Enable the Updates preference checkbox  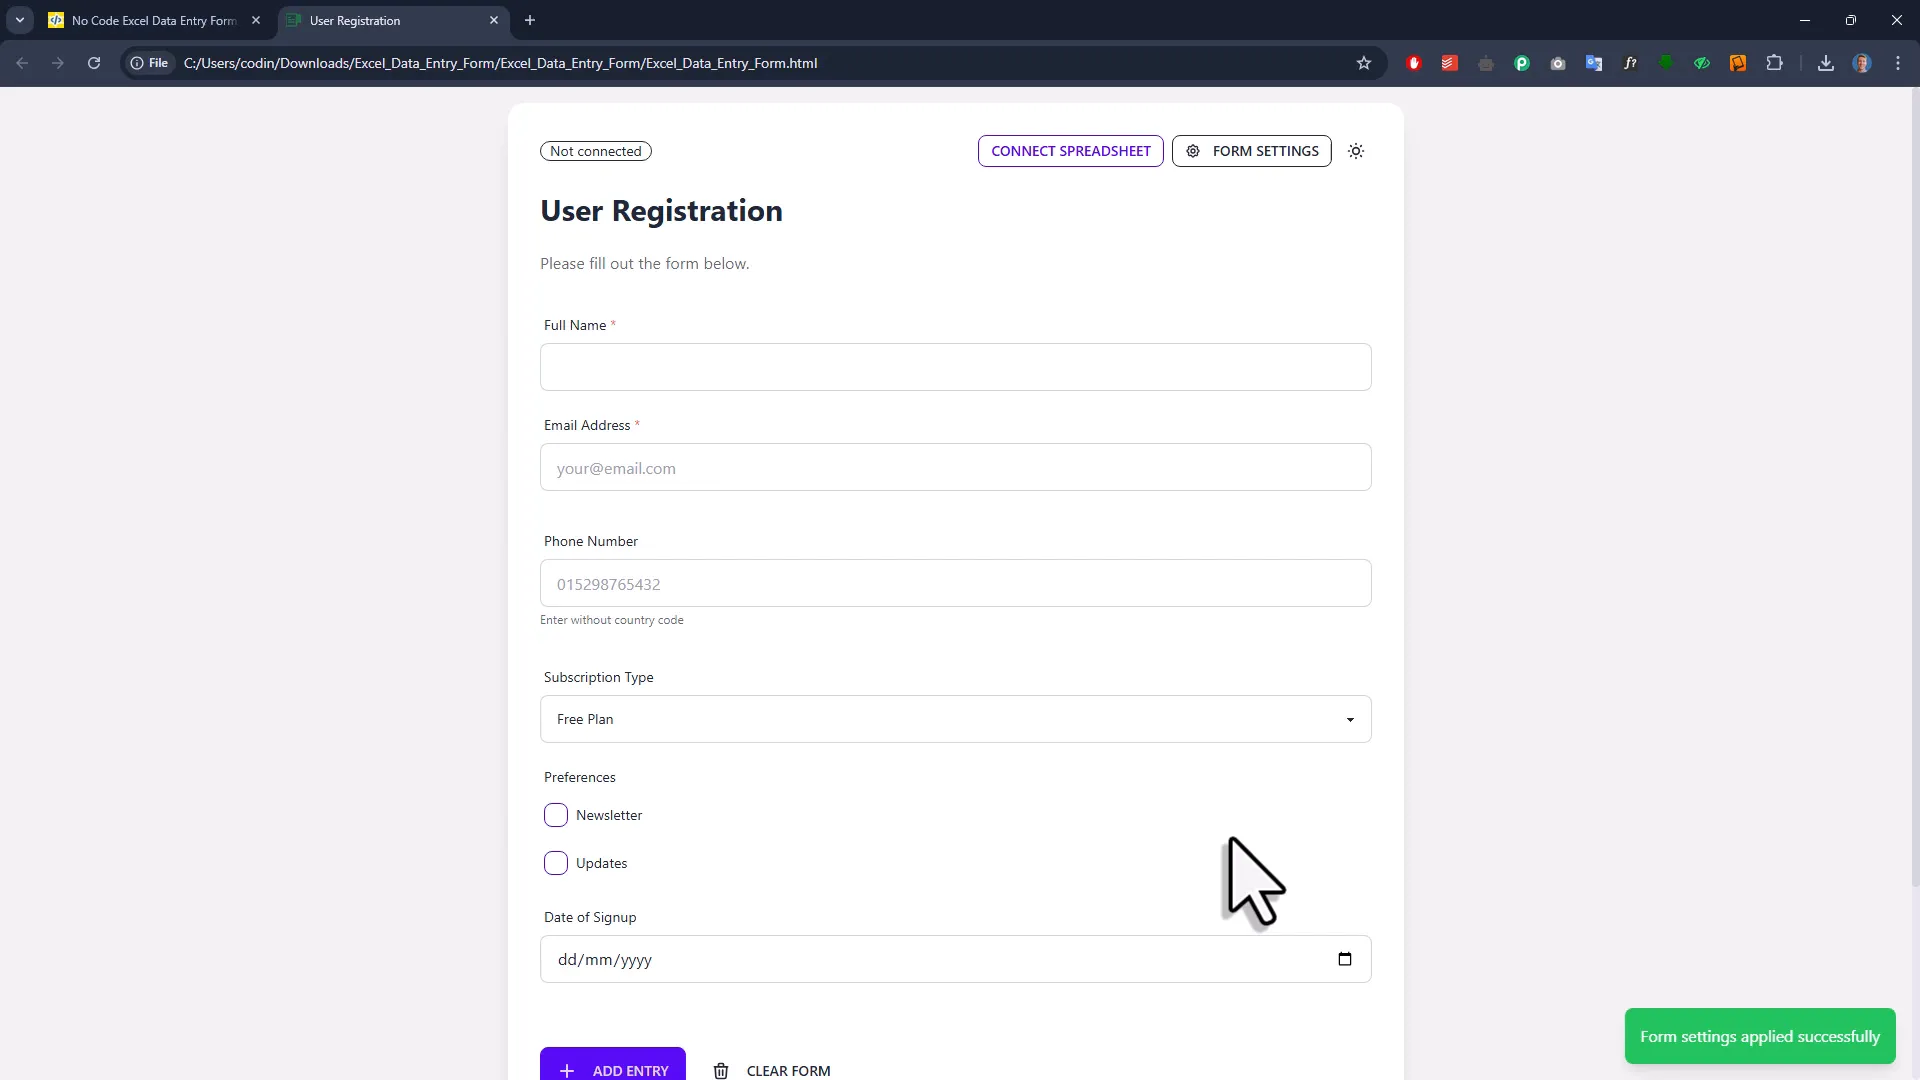tap(556, 863)
